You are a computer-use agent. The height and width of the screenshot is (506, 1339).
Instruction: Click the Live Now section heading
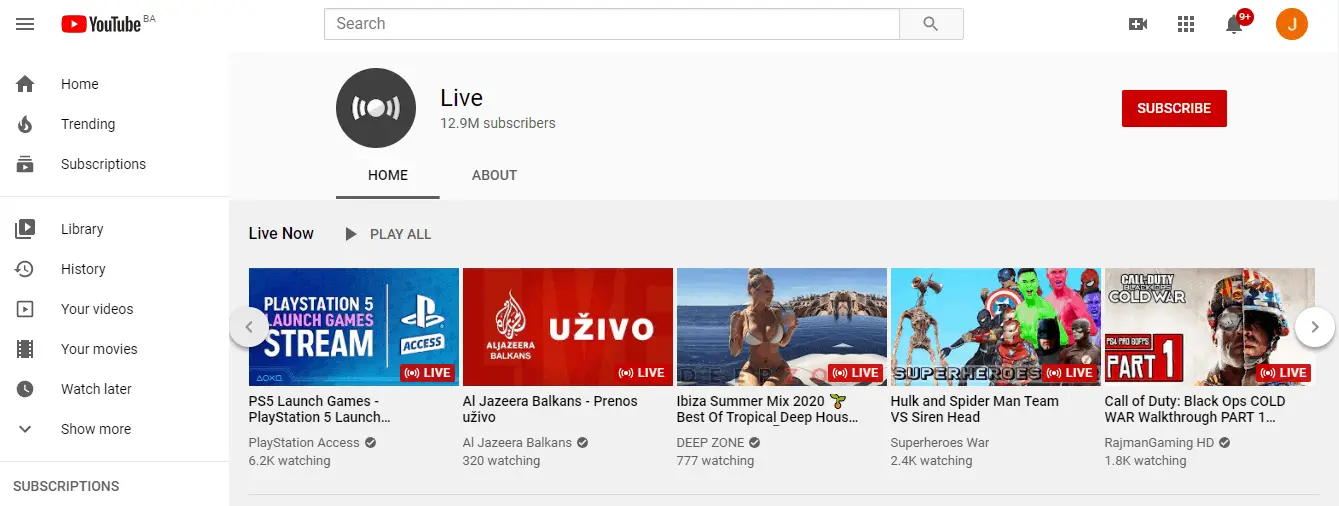pyautogui.click(x=281, y=234)
